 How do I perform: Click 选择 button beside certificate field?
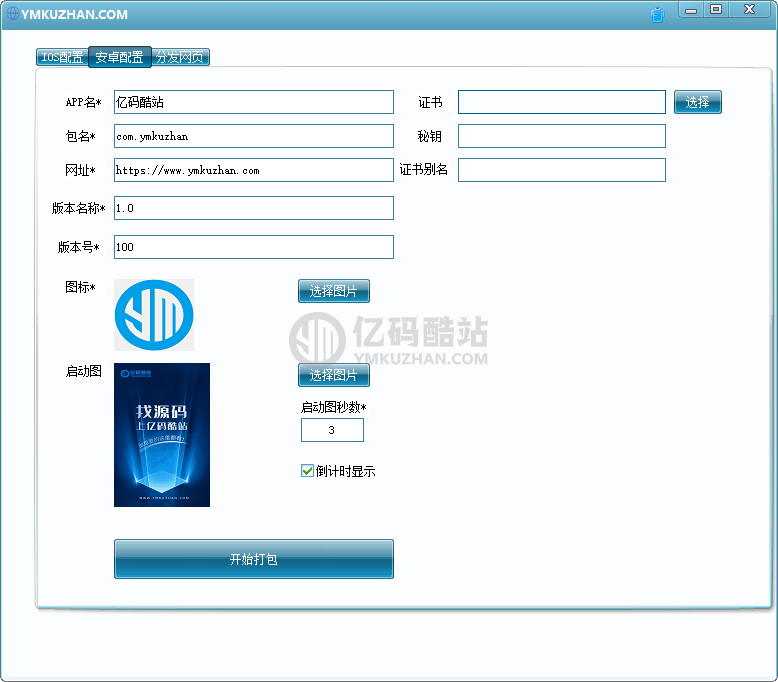(698, 102)
